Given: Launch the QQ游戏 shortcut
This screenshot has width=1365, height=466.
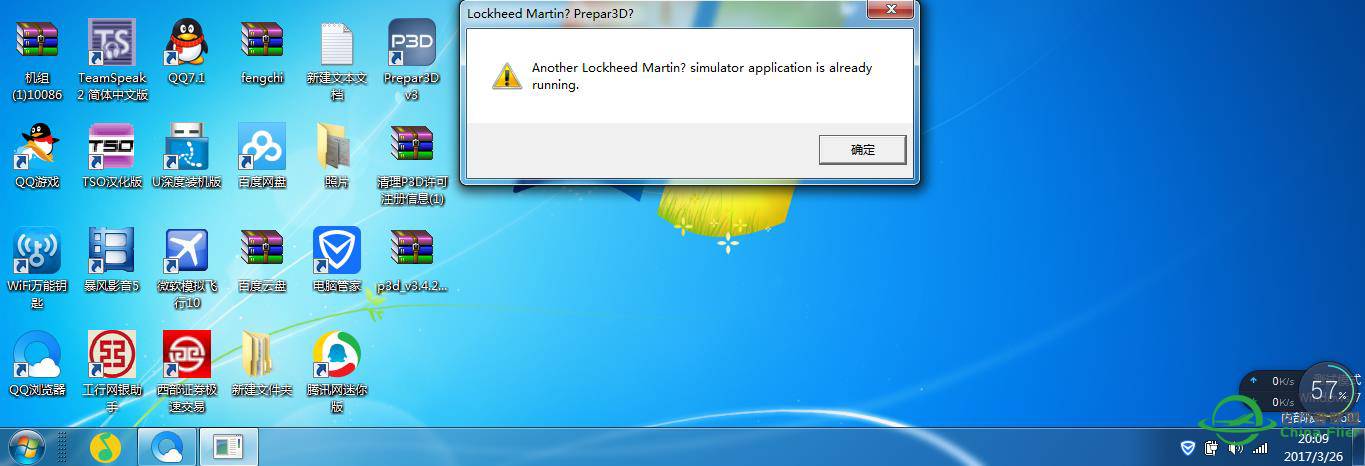Looking at the screenshot, I should [37, 156].
